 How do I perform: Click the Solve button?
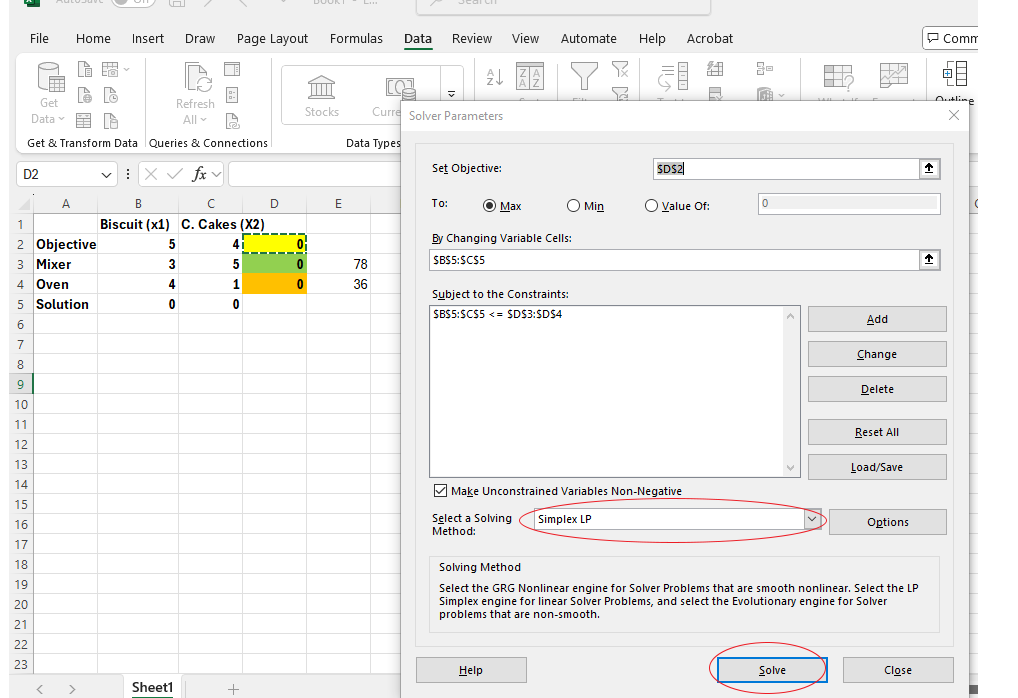(x=772, y=670)
